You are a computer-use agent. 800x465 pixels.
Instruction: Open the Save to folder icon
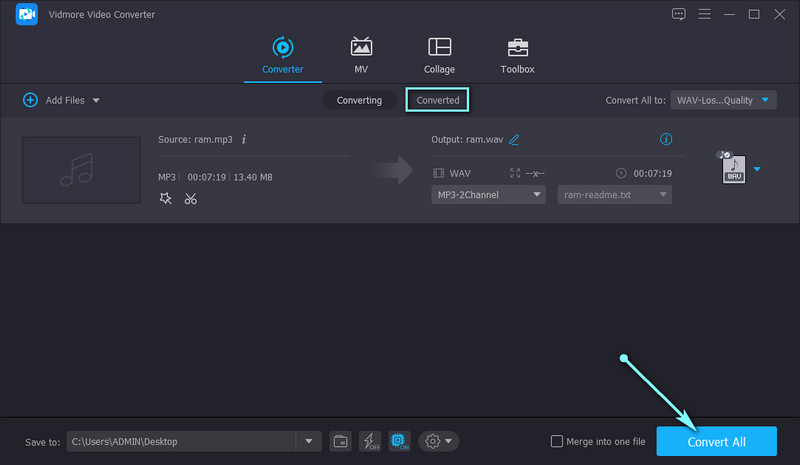340,441
